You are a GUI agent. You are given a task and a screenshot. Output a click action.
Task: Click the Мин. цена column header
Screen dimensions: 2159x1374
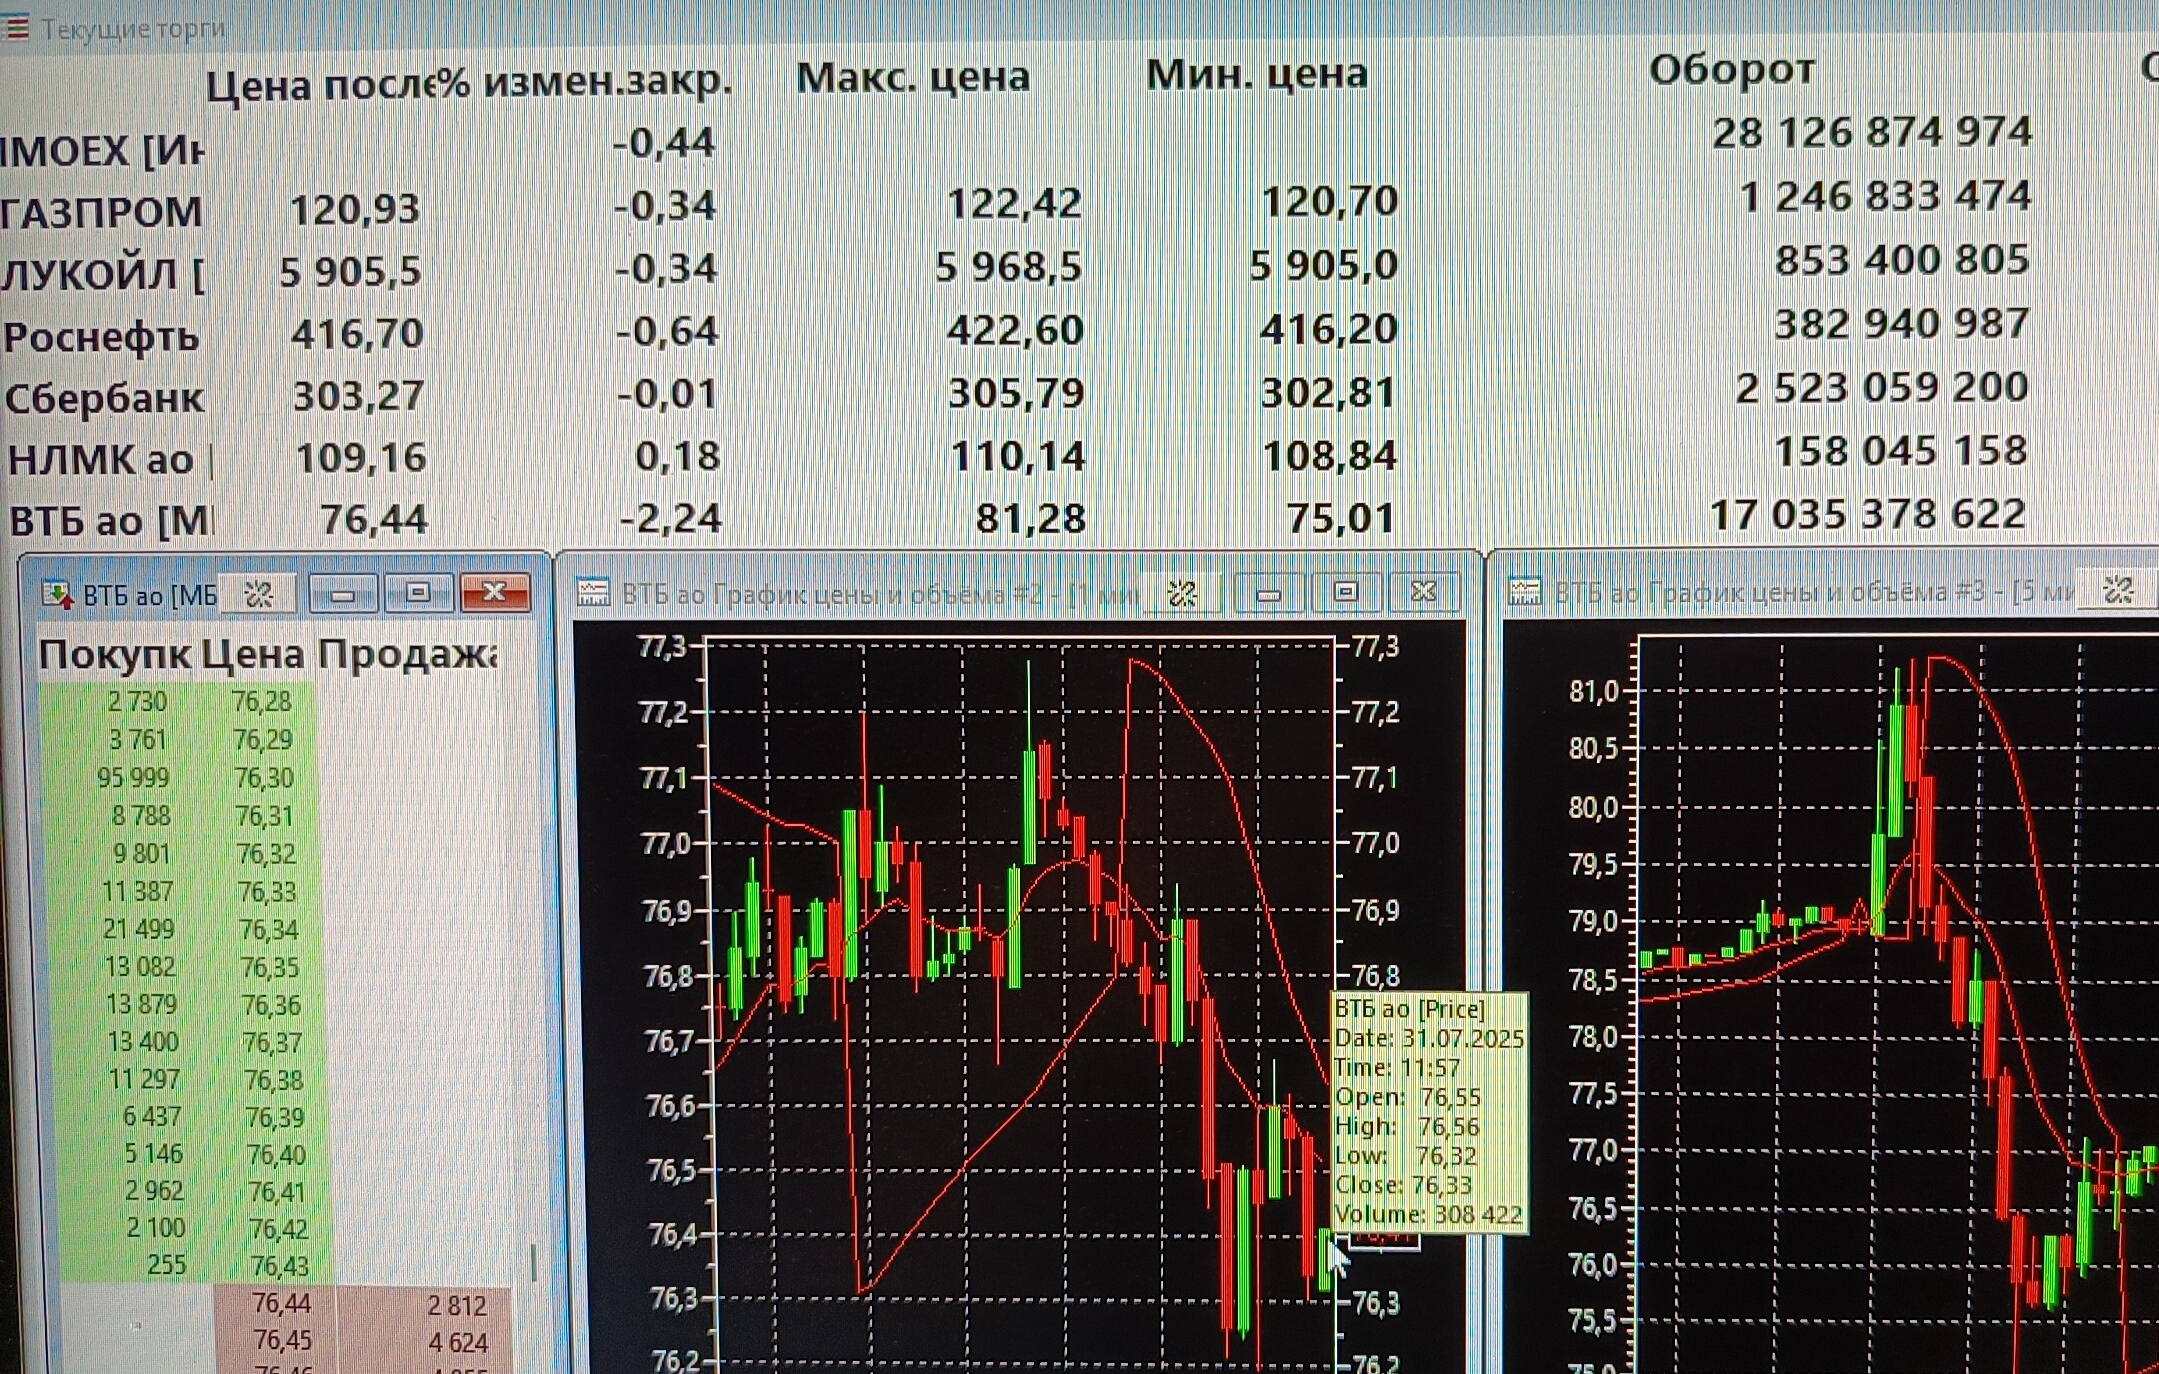(1256, 74)
